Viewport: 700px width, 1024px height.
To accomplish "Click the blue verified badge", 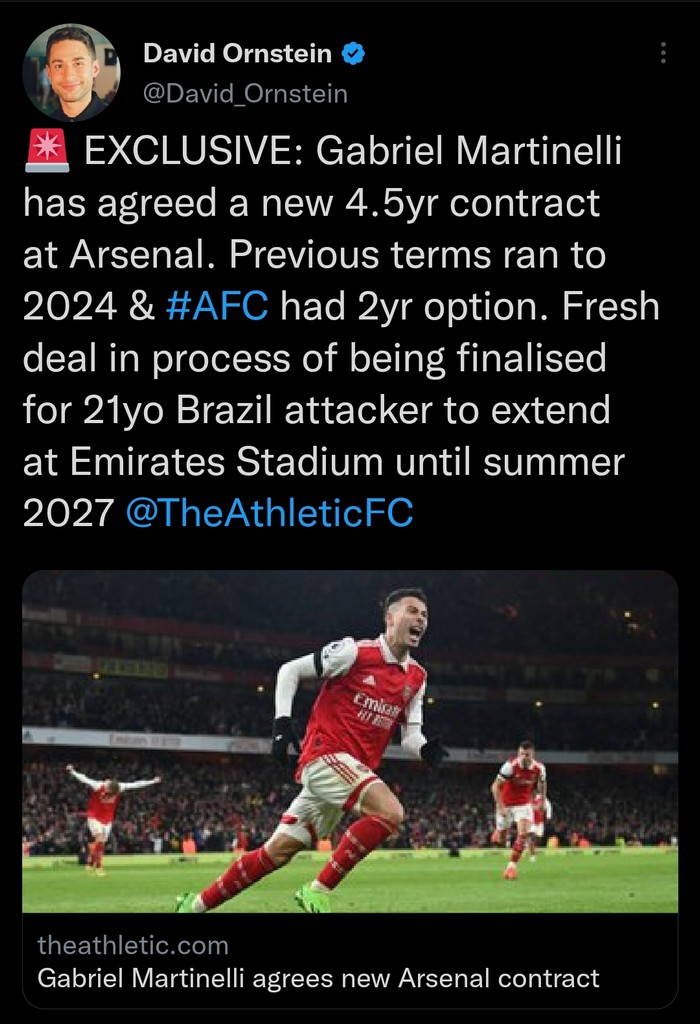I will [353, 54].
